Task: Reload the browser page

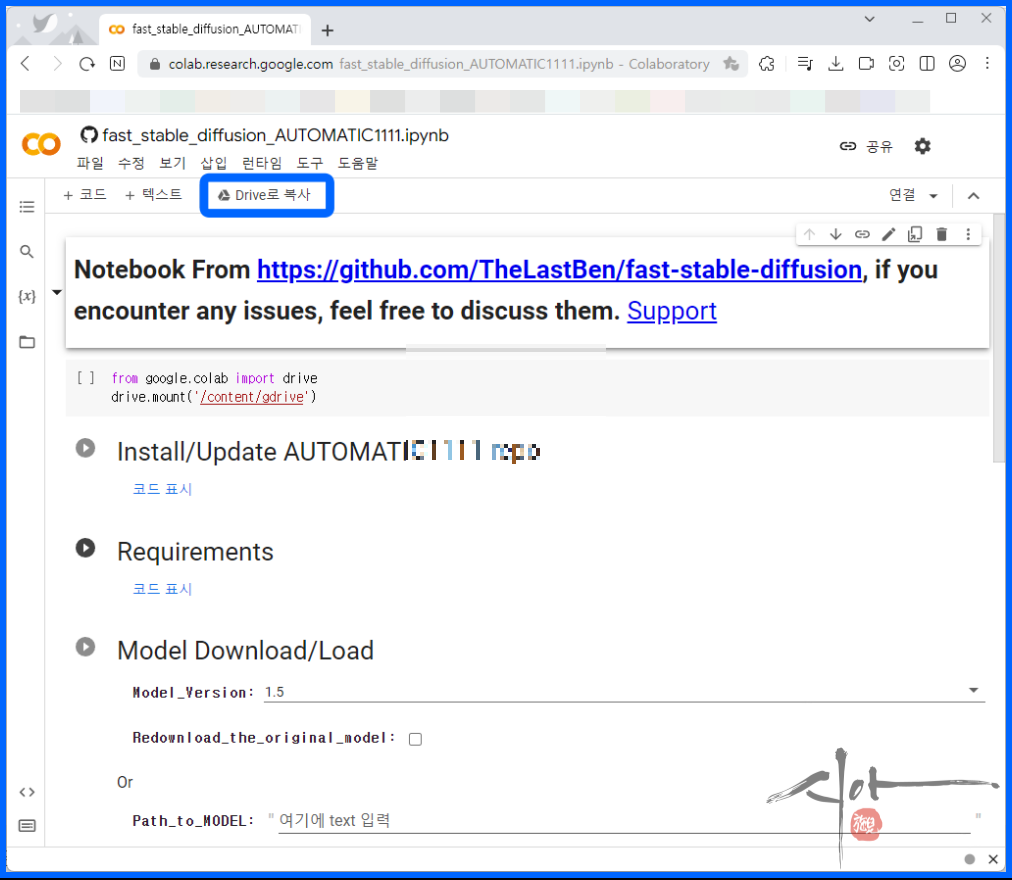Action: (x=86, y=63)
